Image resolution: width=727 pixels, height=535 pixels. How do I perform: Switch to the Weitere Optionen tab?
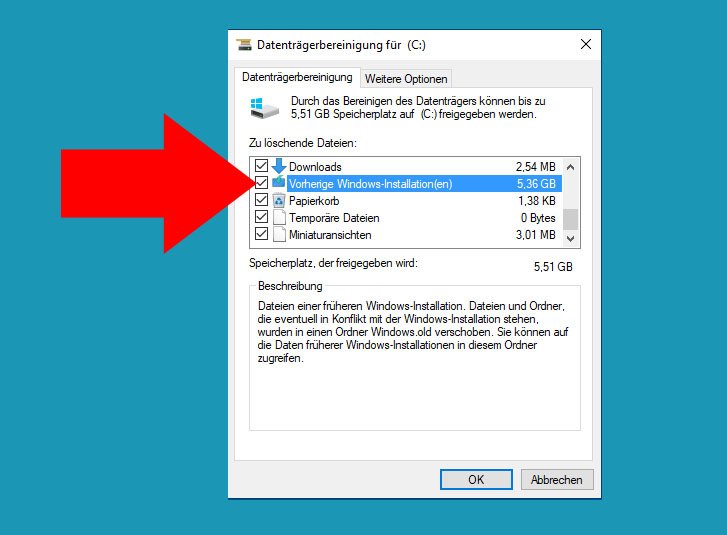[406, 79]
